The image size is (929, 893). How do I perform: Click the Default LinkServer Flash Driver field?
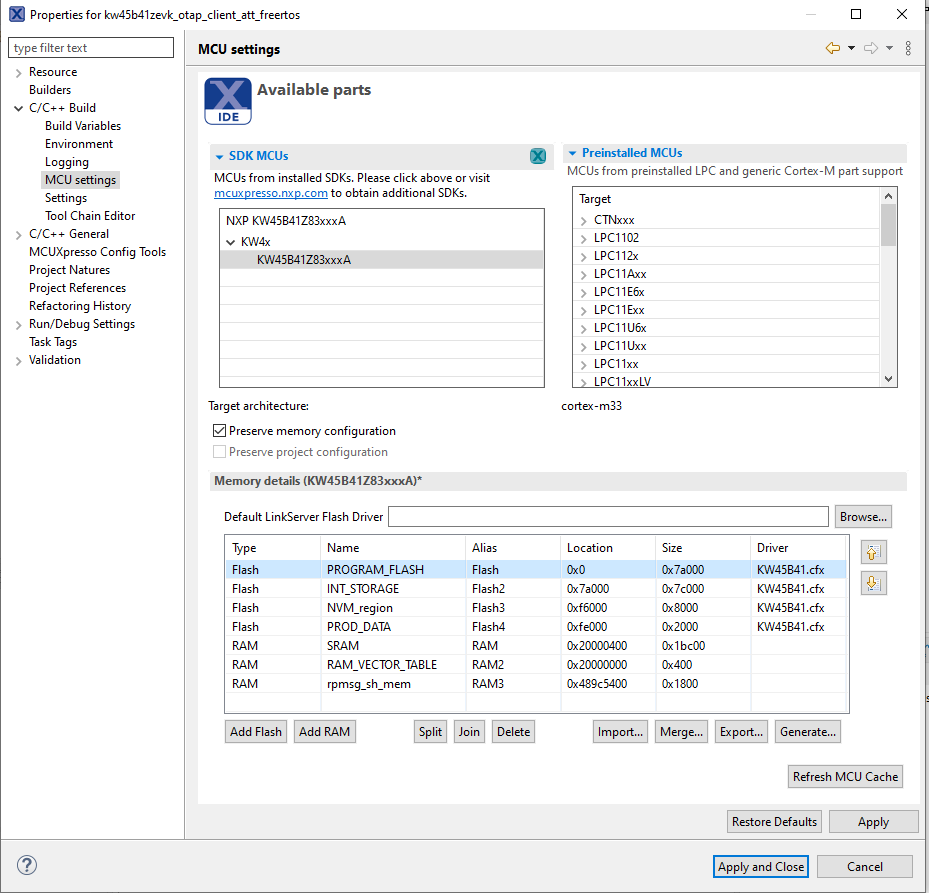[608, 517]
